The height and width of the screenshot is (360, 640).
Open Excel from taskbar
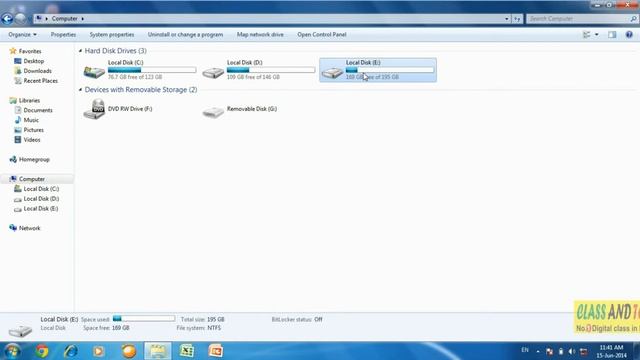pos(187,351)
